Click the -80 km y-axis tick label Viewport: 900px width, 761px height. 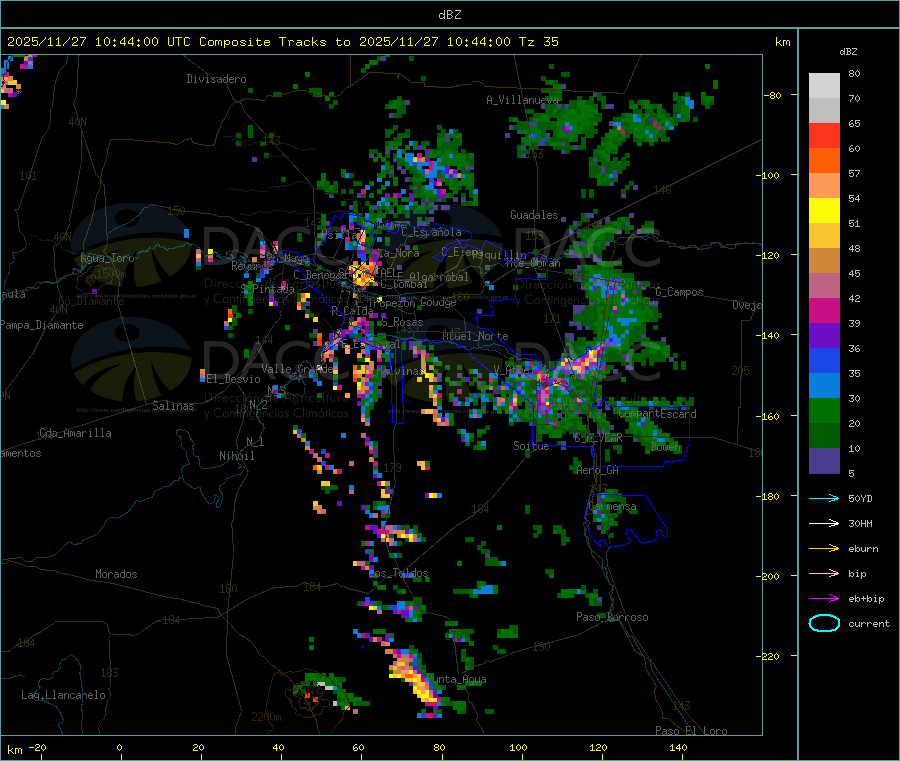click(773, 95)
